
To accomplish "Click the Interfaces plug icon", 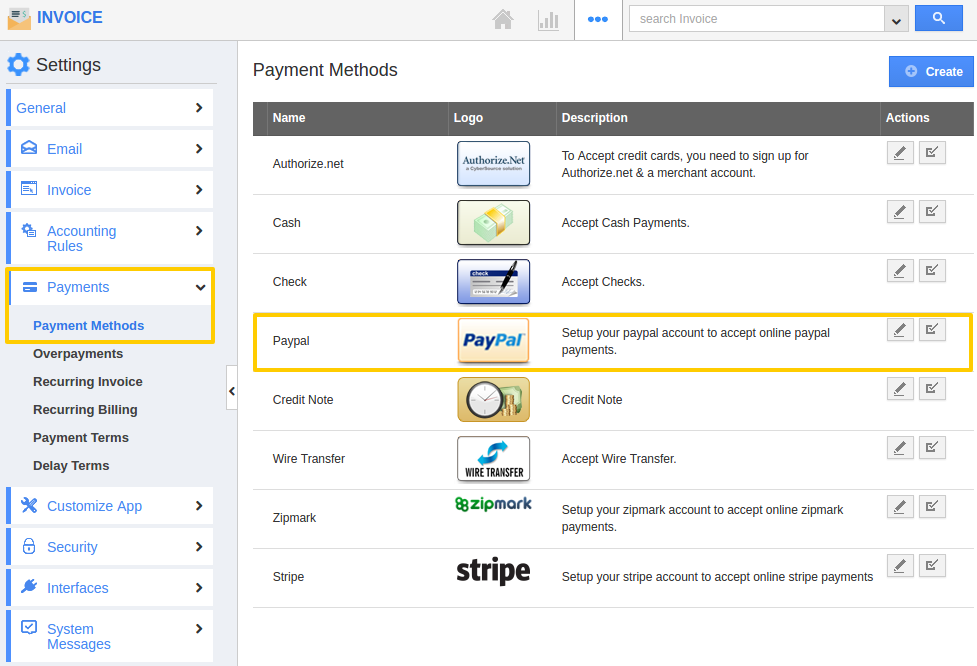I will point(29,586).
